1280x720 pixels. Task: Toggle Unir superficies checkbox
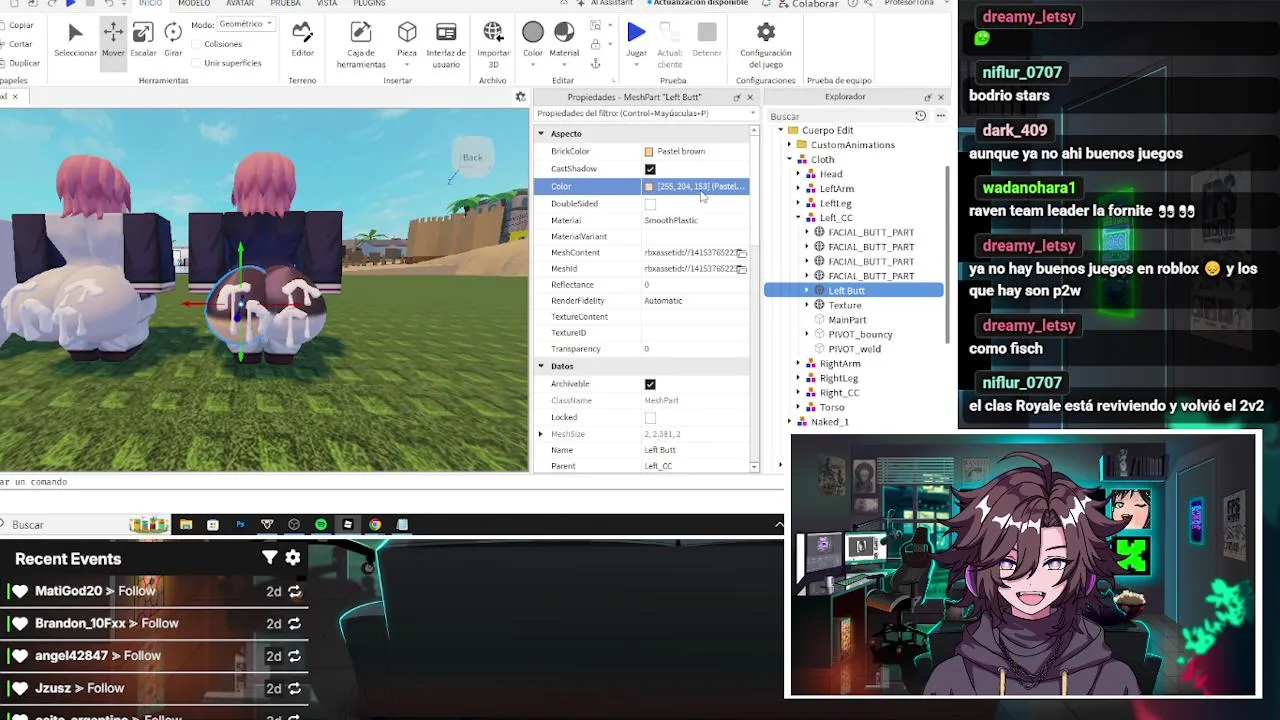[195, 63]
